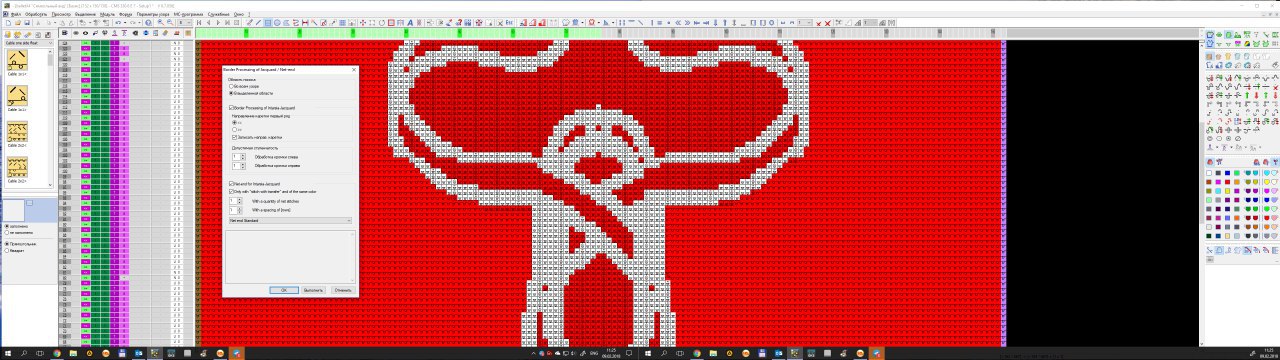The width and height of the screenshot is (1280, 360).
Task: Select the text 'A' tool
Action: click(410, 23)
